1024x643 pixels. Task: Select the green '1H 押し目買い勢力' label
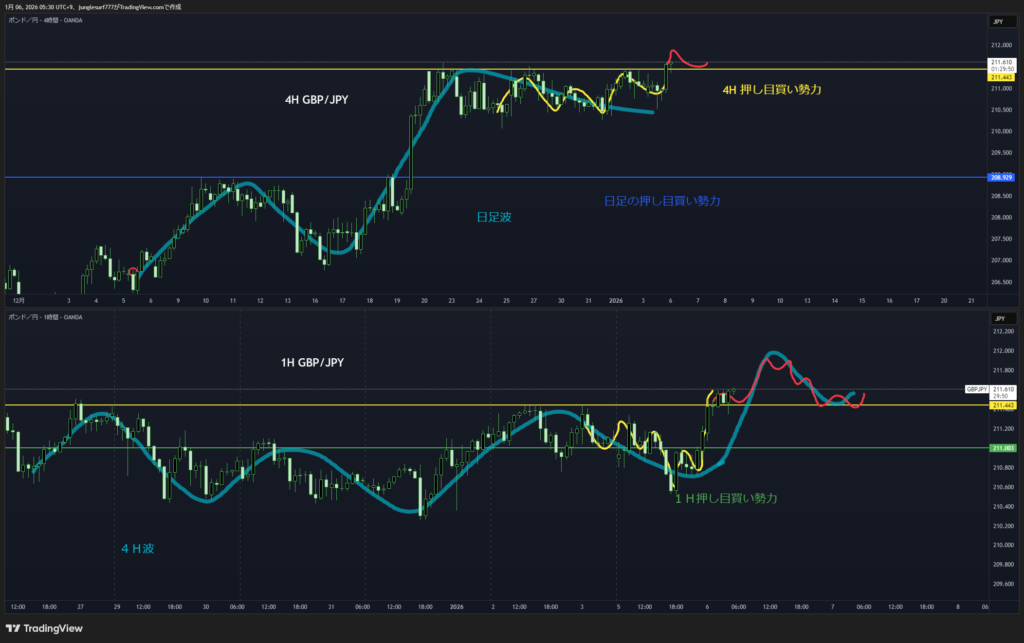(726, 497)
